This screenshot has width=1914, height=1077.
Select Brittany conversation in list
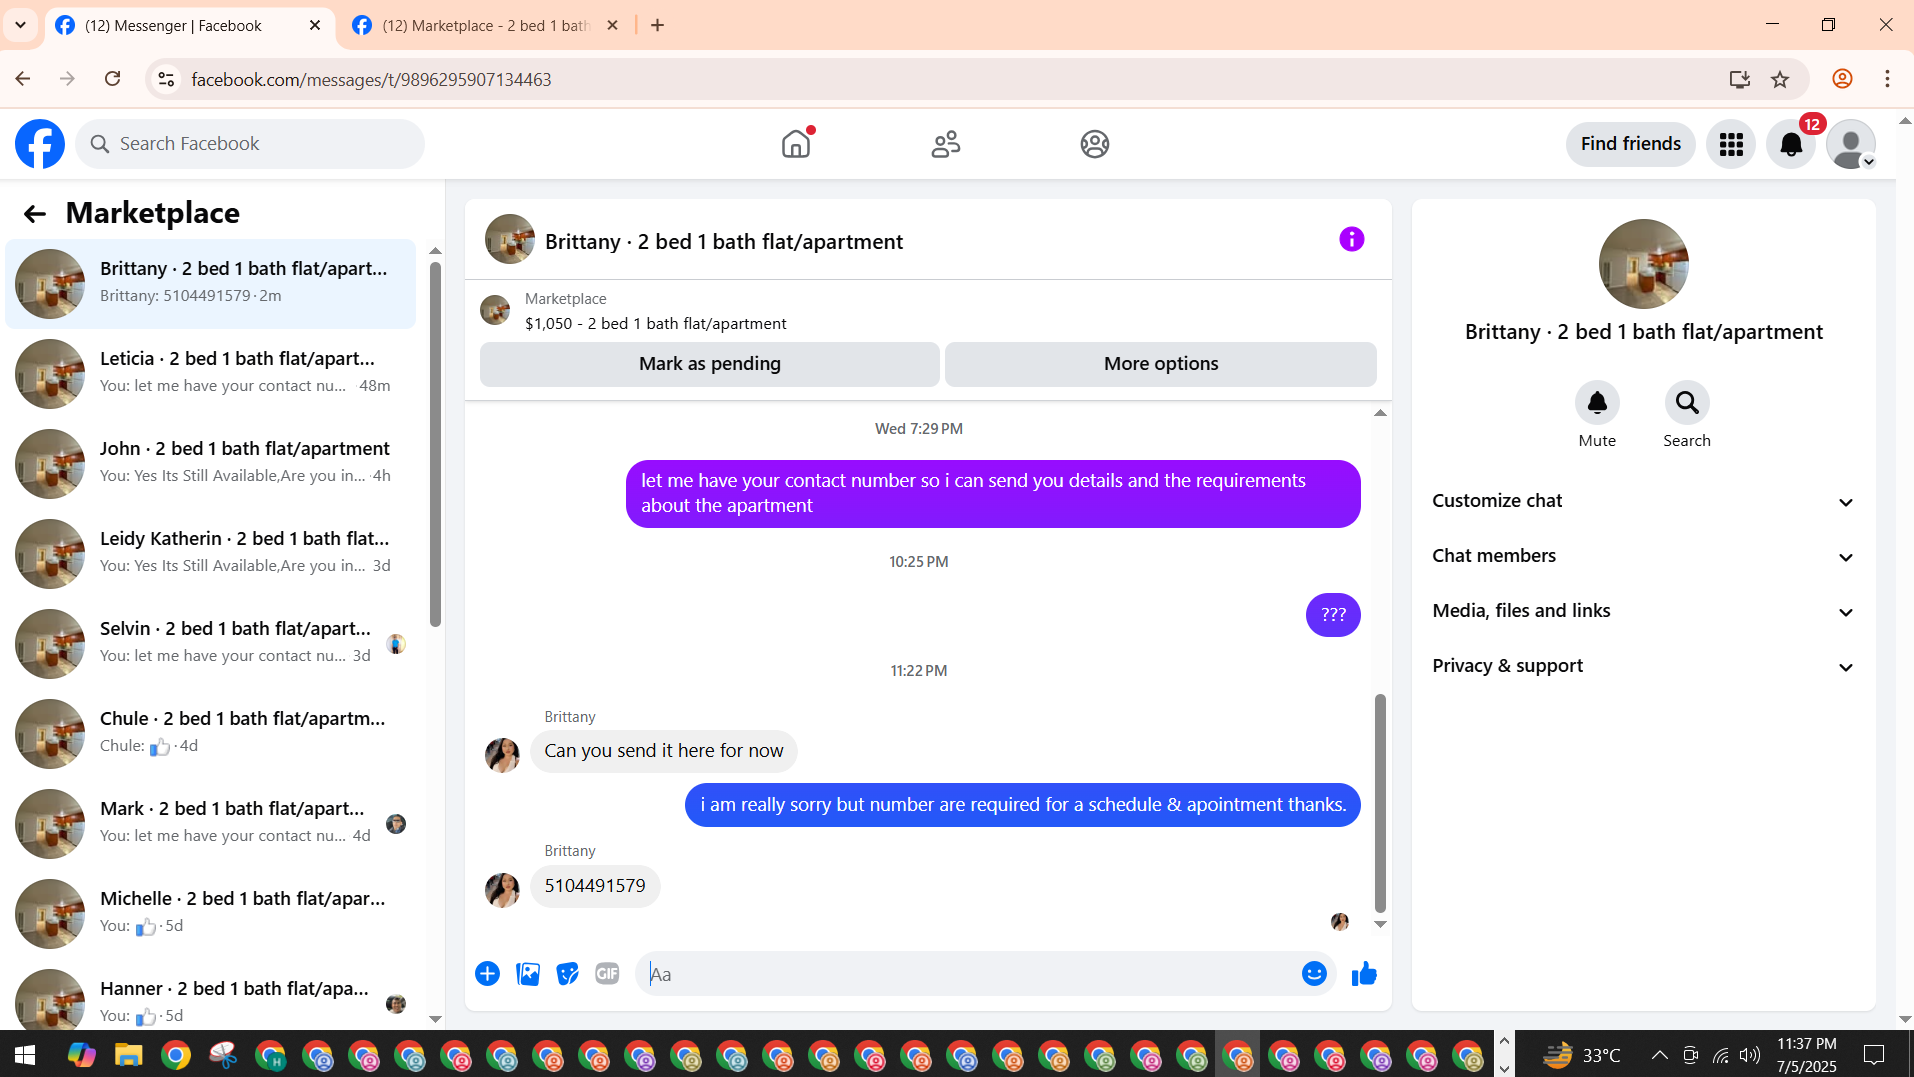coord(210,283)
